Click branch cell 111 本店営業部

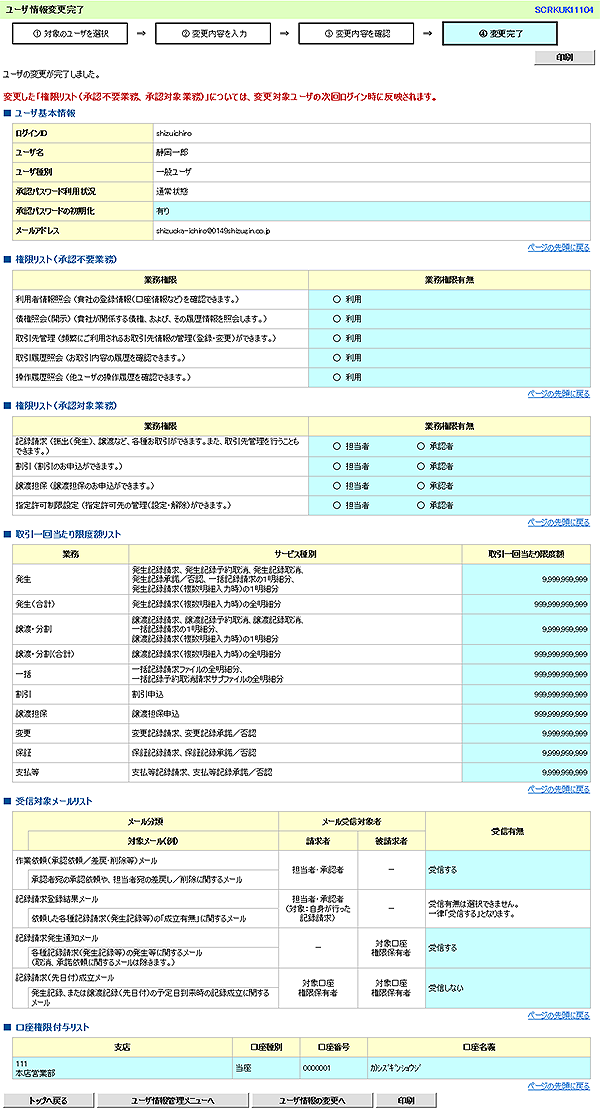[122, 1068]
